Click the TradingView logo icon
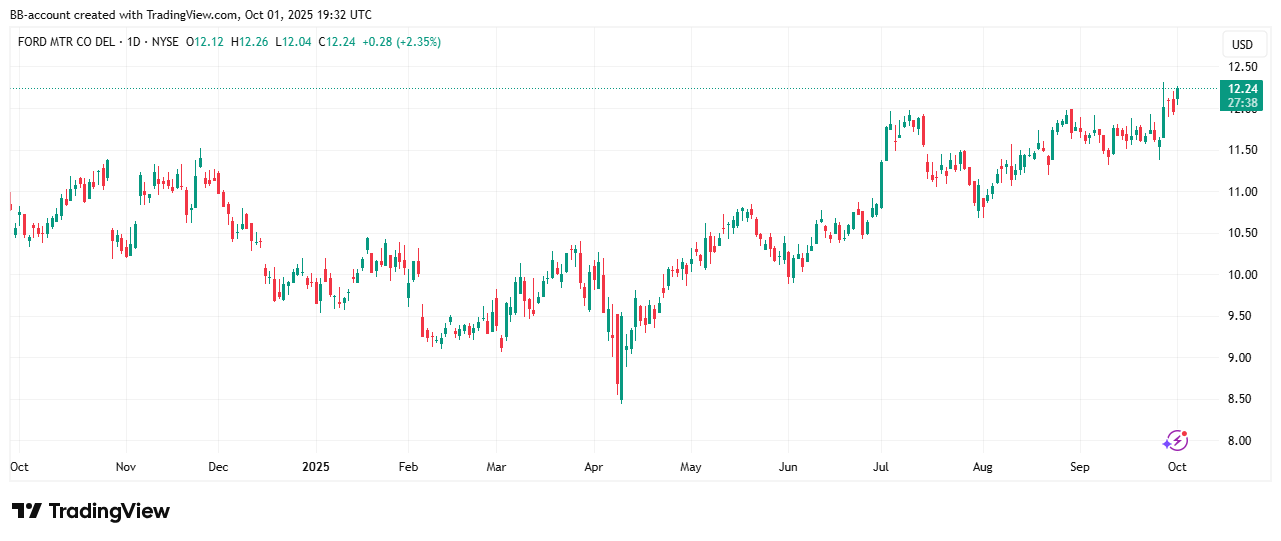1281x541 pixels. (27, 511)
